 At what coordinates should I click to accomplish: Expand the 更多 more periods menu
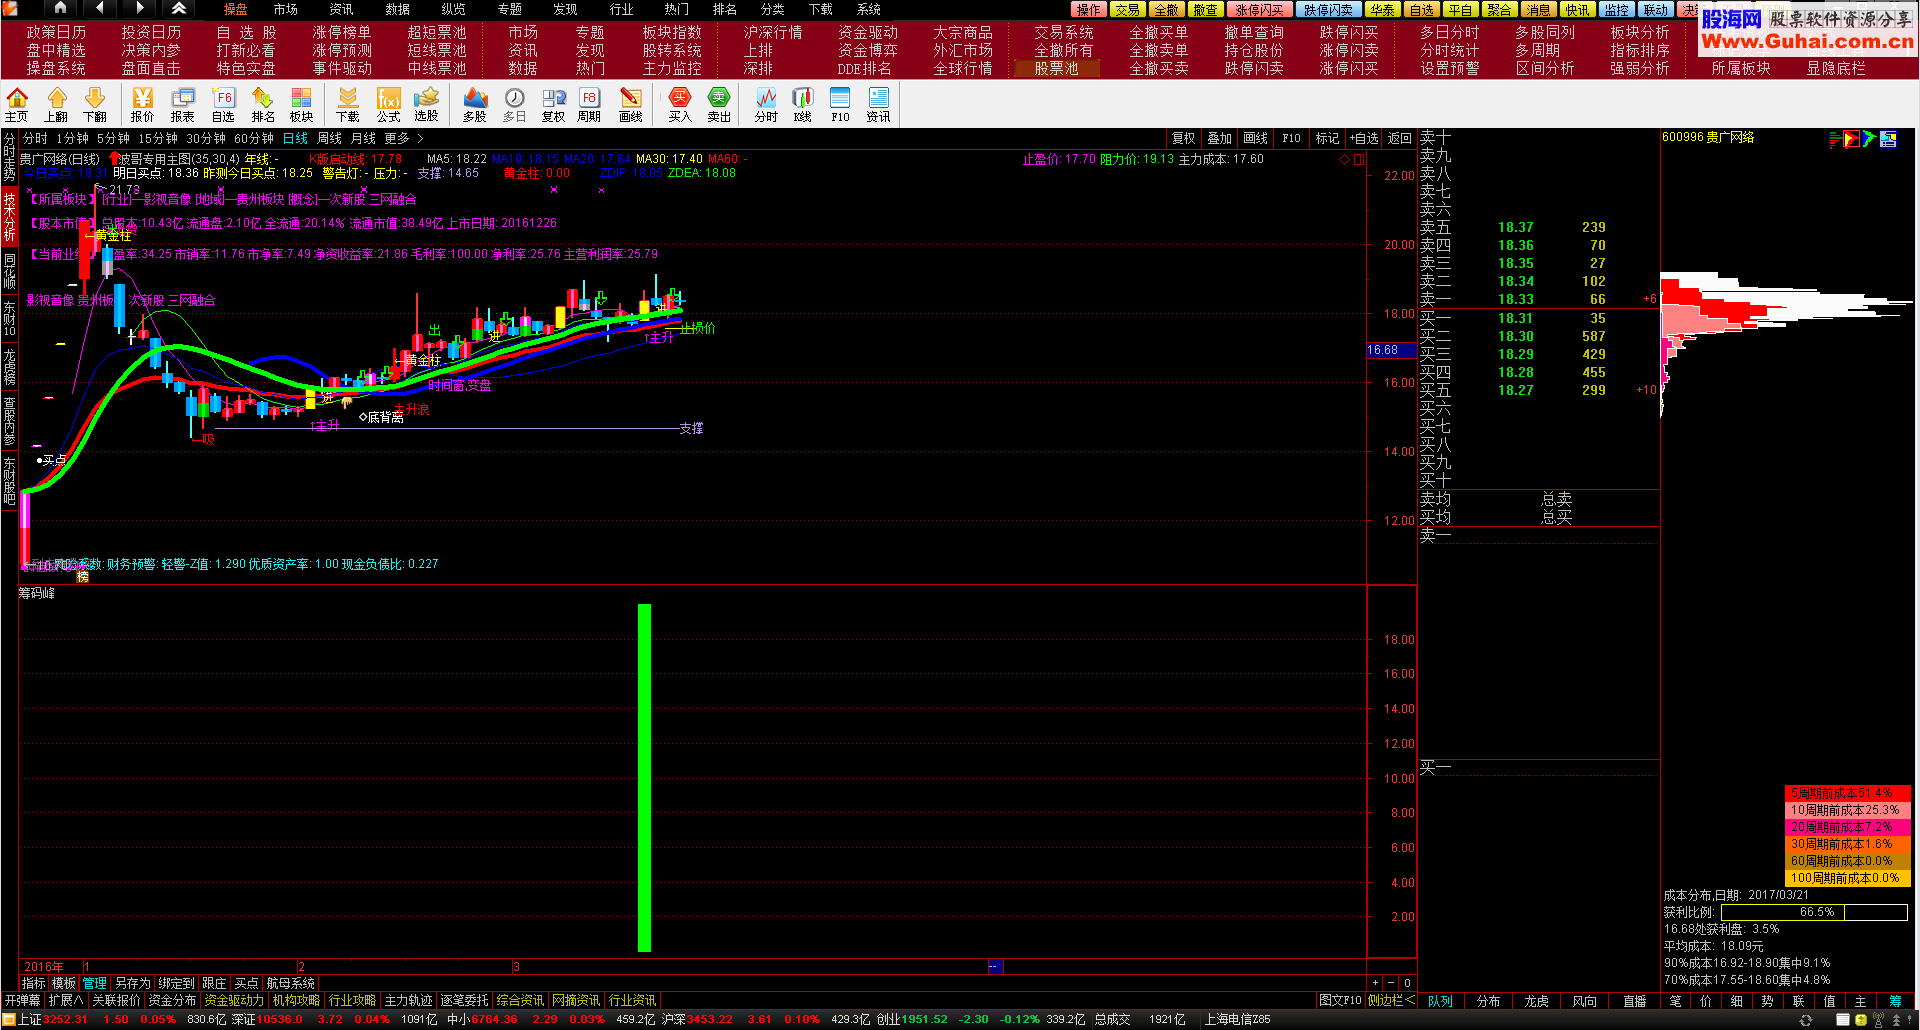(x=404, y=139)
